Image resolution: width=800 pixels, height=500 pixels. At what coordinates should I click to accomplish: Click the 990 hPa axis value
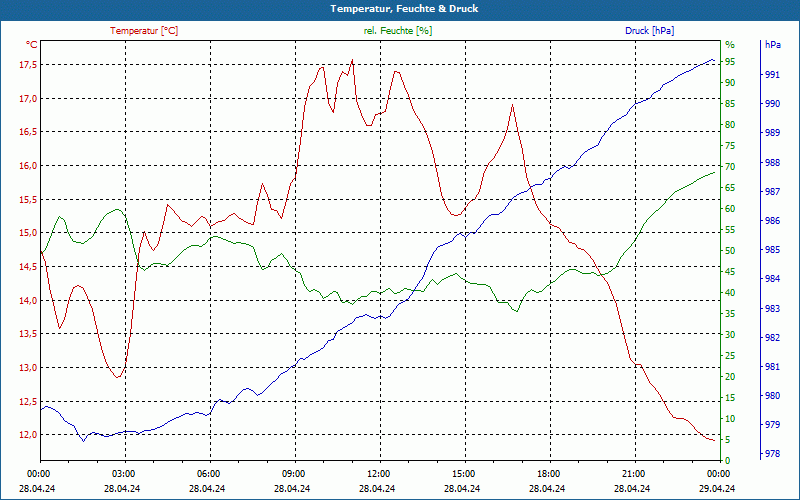click(x=772, y=104)
